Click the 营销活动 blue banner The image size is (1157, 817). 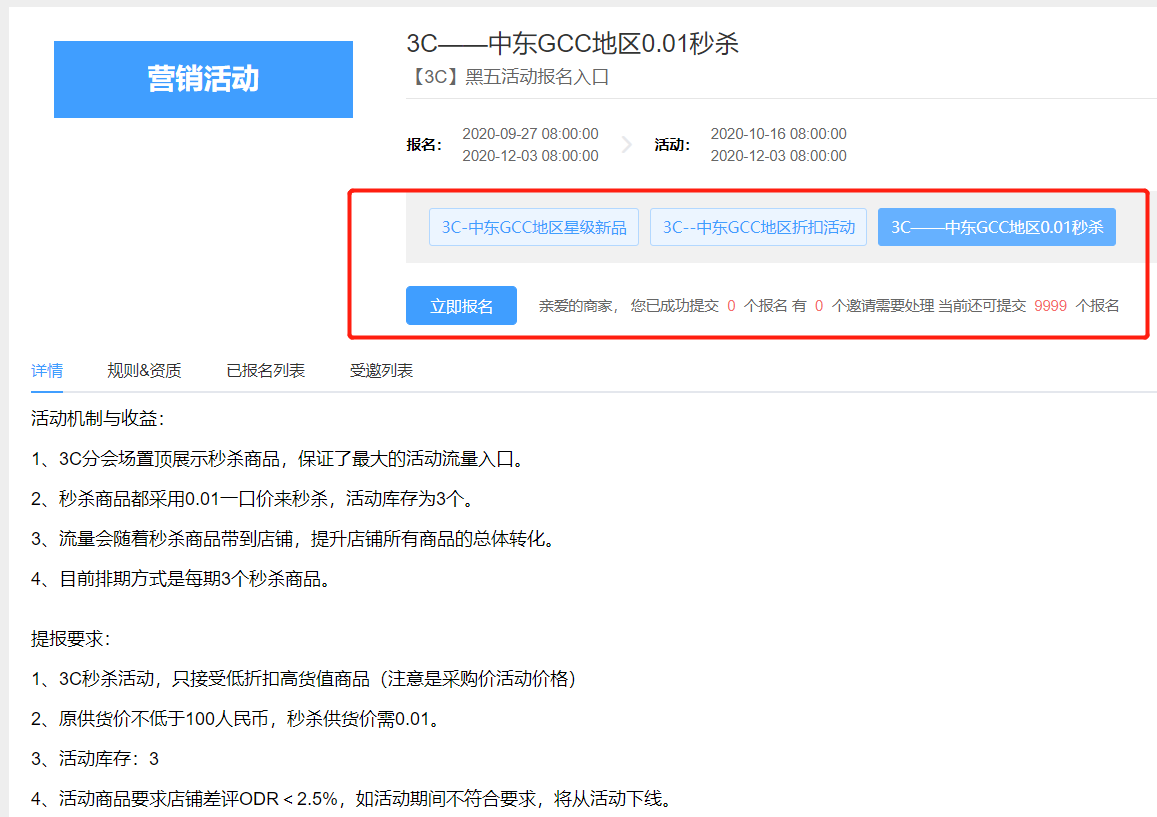point(203,79)
